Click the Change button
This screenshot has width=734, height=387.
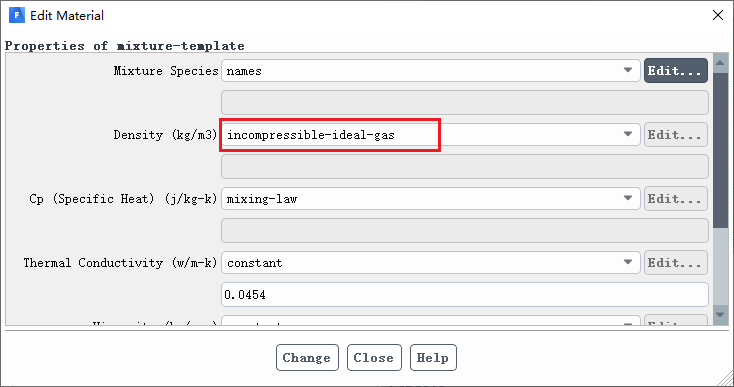click(x=307, y=358)
